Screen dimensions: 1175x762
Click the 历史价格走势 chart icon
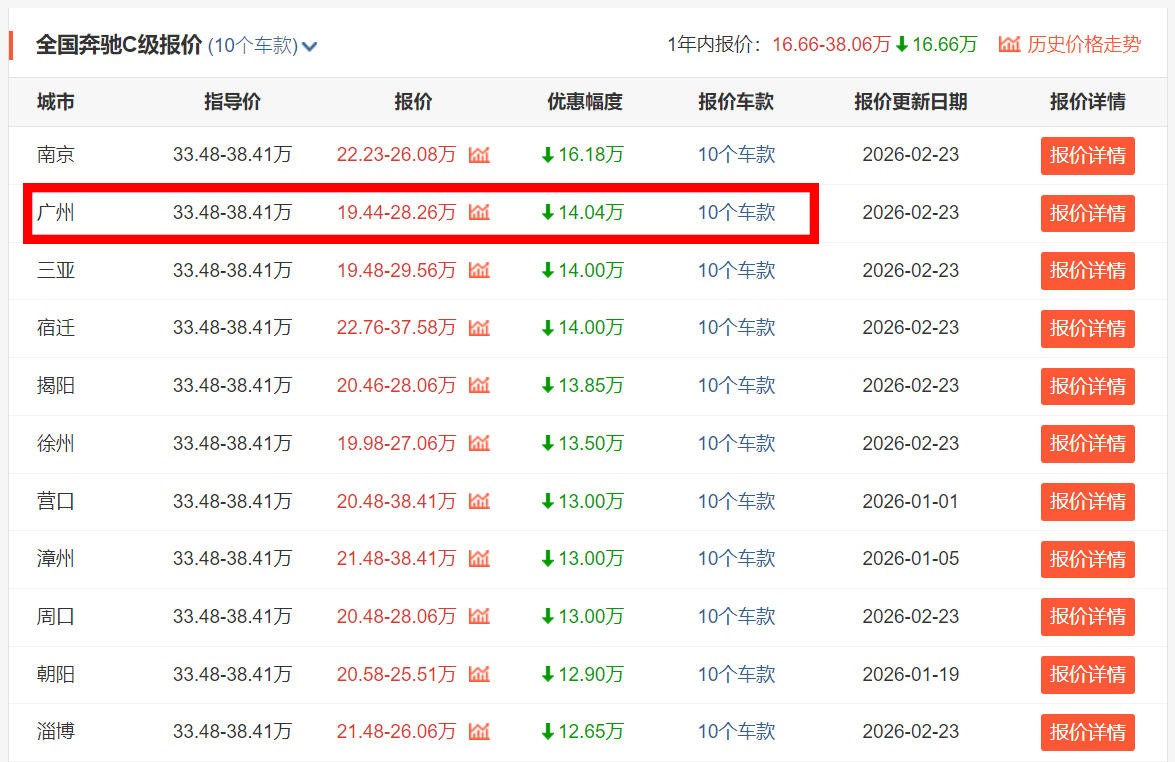point(1009,44)
